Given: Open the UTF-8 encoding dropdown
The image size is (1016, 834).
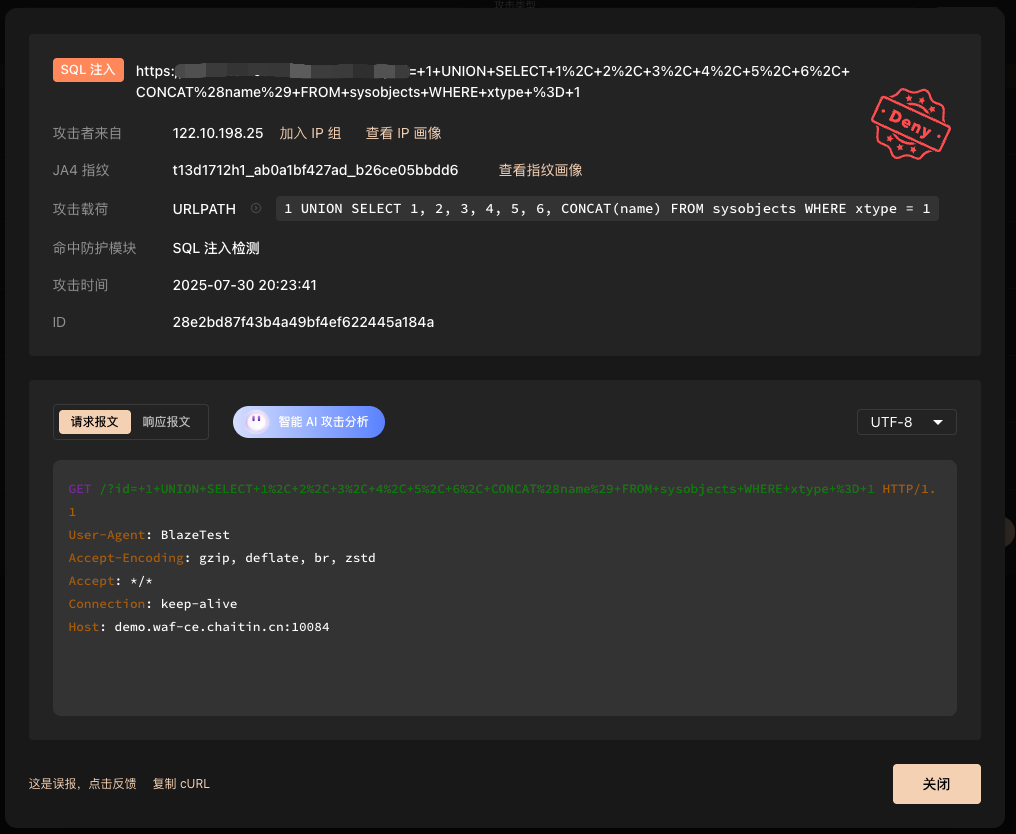Looking at the screenshot, I should (906, 422).
